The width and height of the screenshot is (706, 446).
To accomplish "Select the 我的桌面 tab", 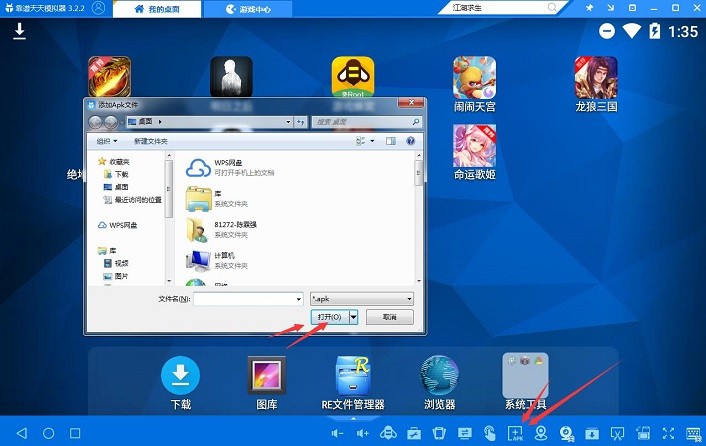I will [x=157, y=9].
